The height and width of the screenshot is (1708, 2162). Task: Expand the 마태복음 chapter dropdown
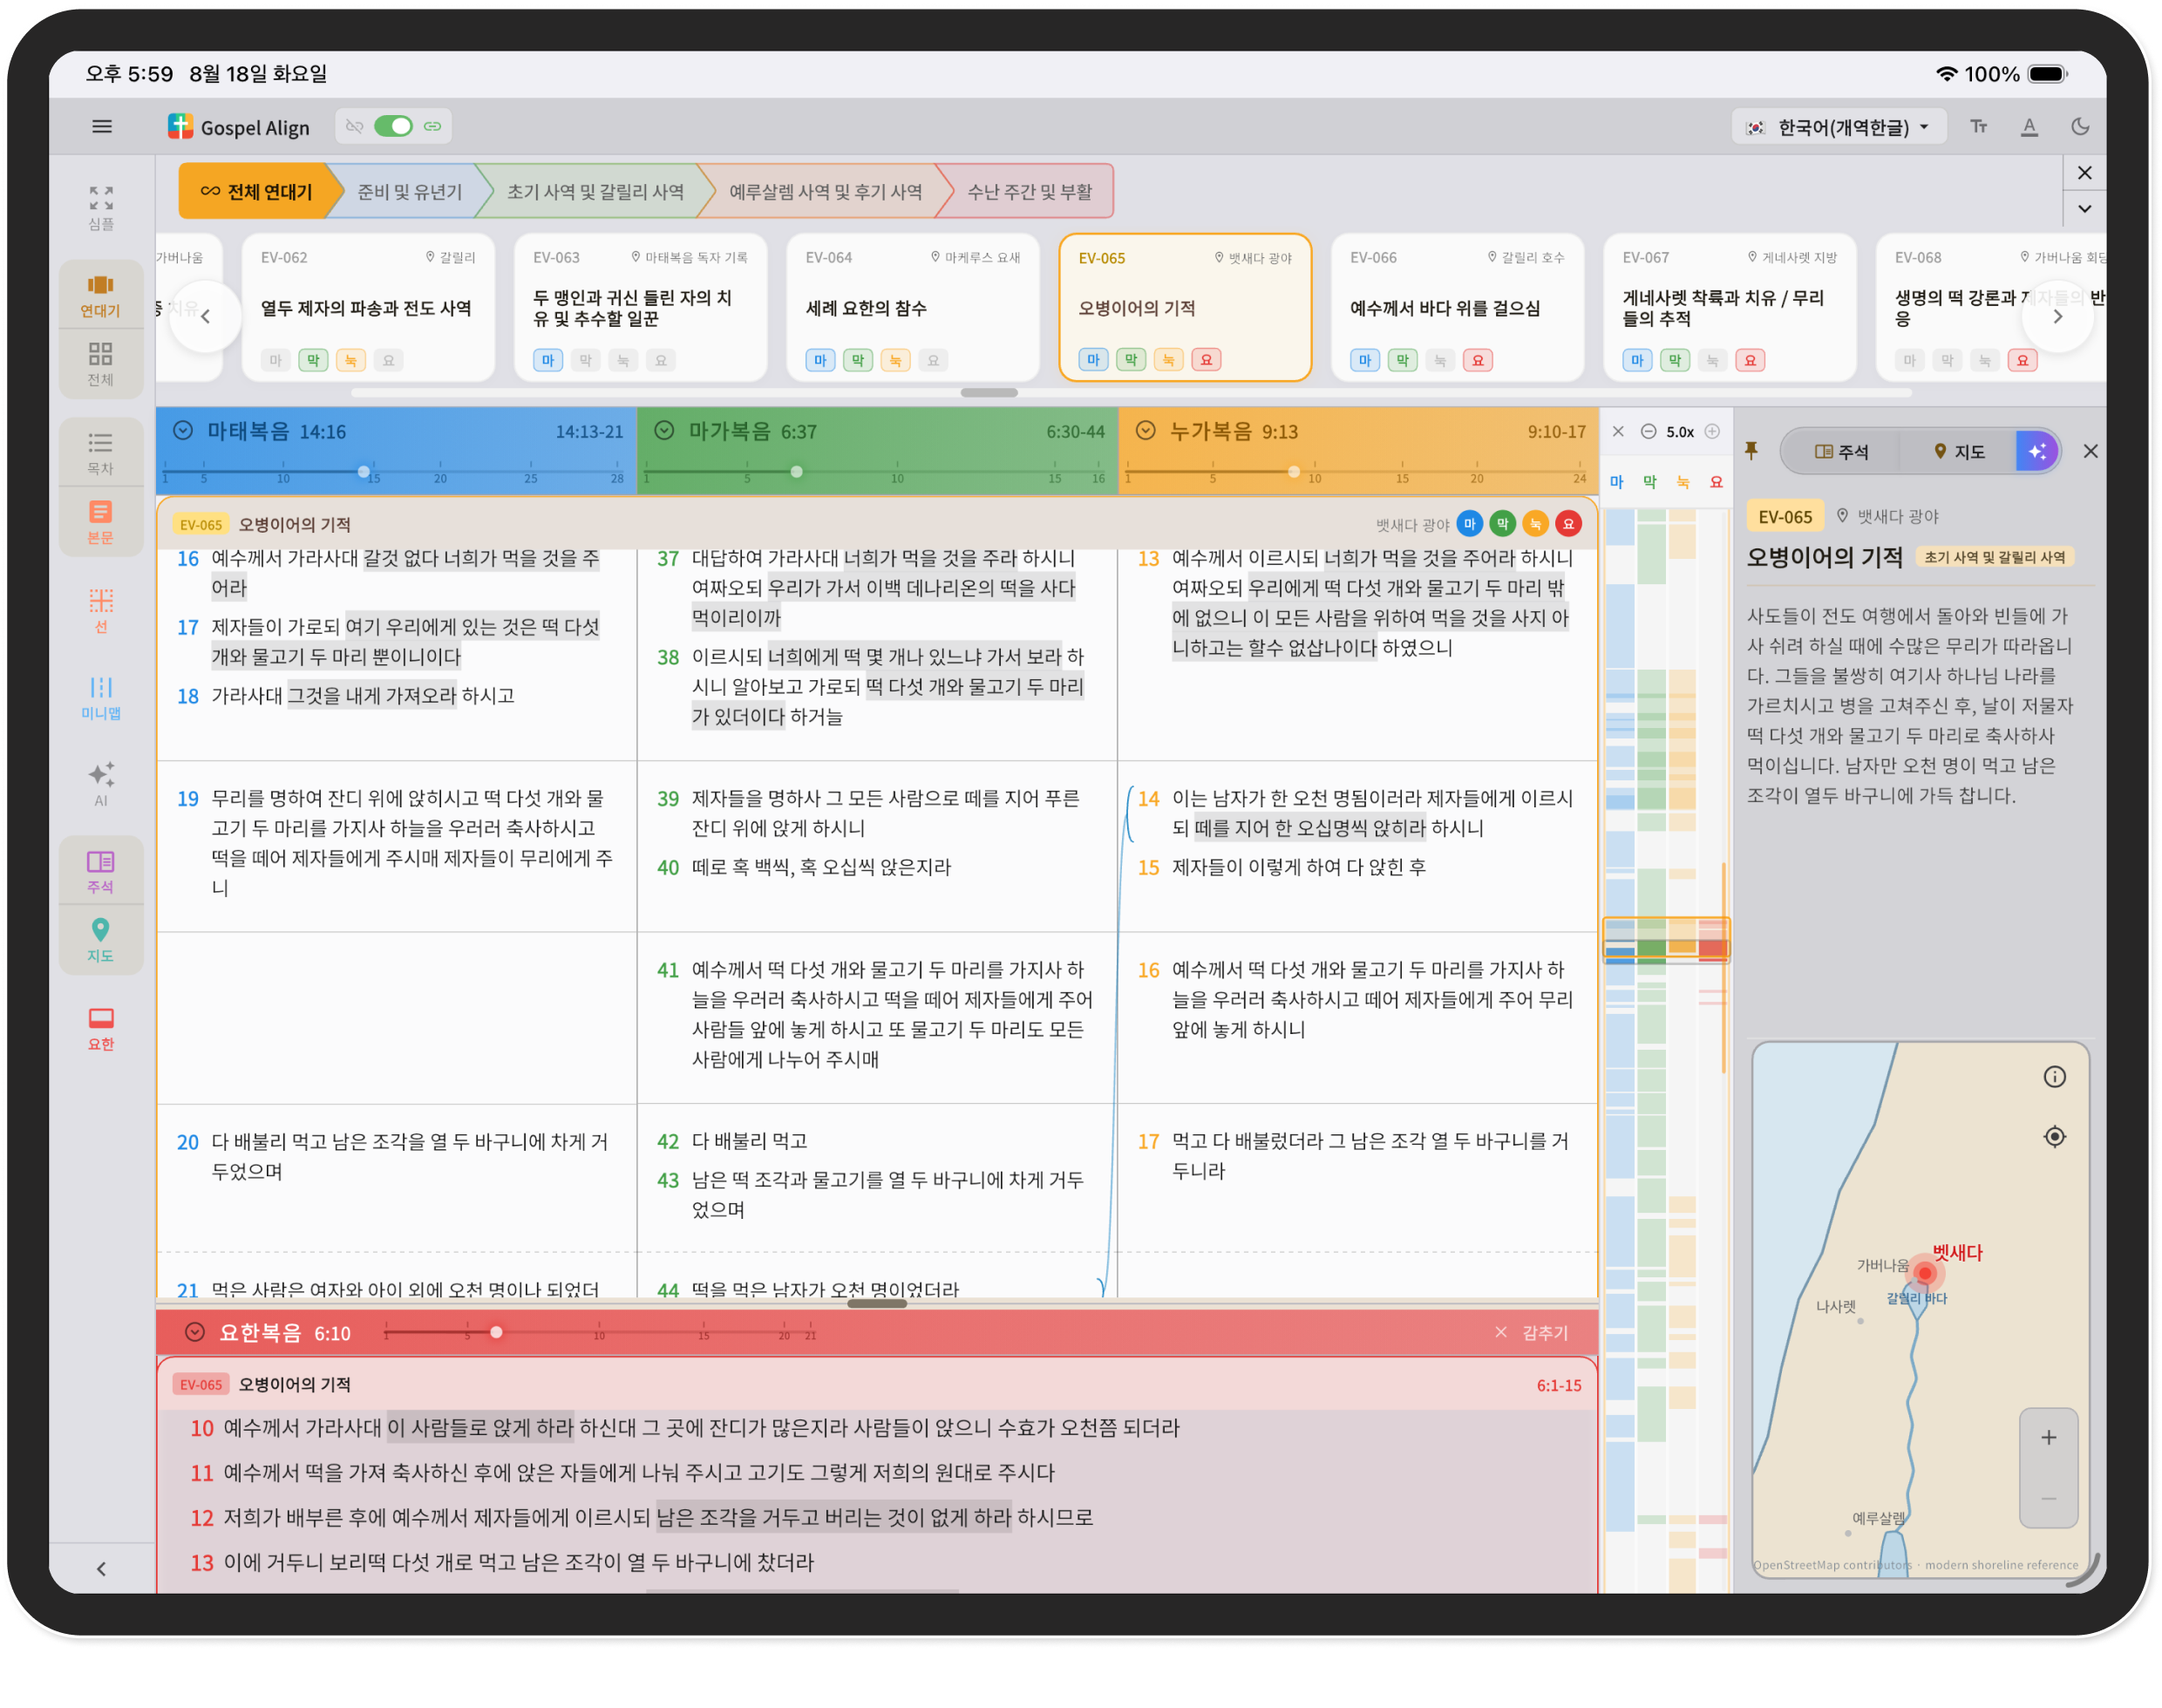point(183,431)
